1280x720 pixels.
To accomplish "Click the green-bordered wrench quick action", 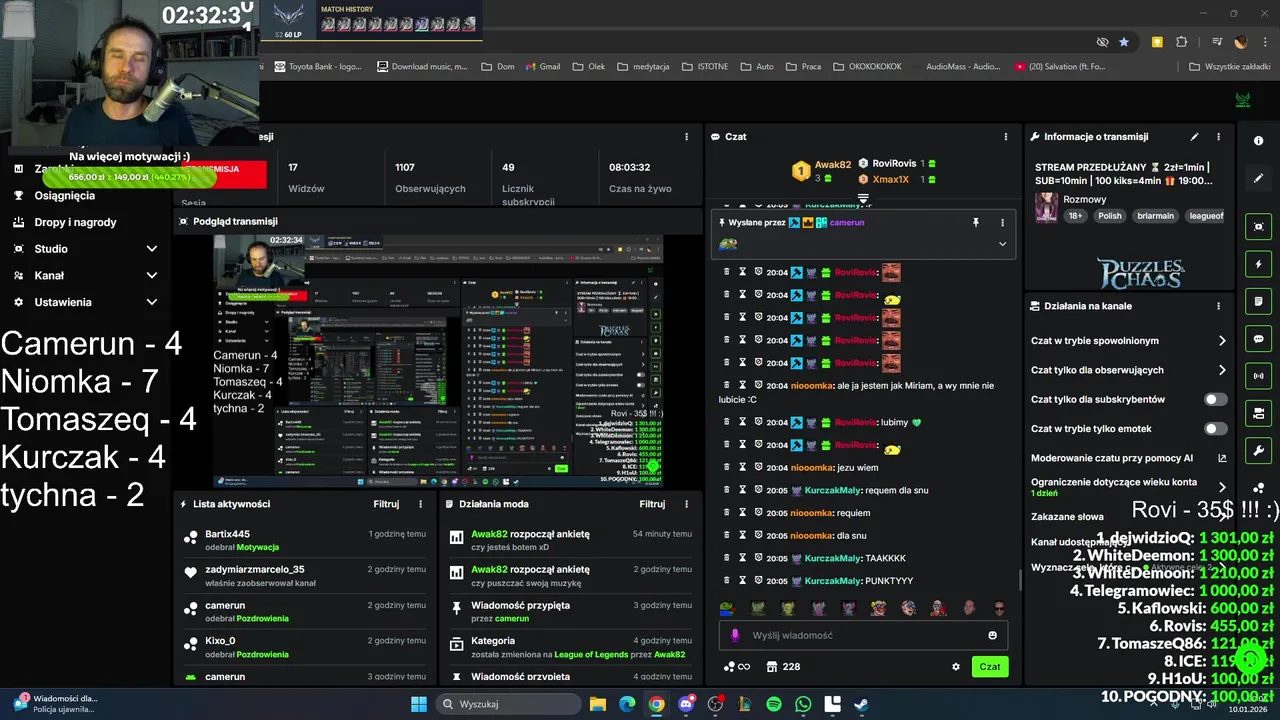I will [x=1259, y=451].
